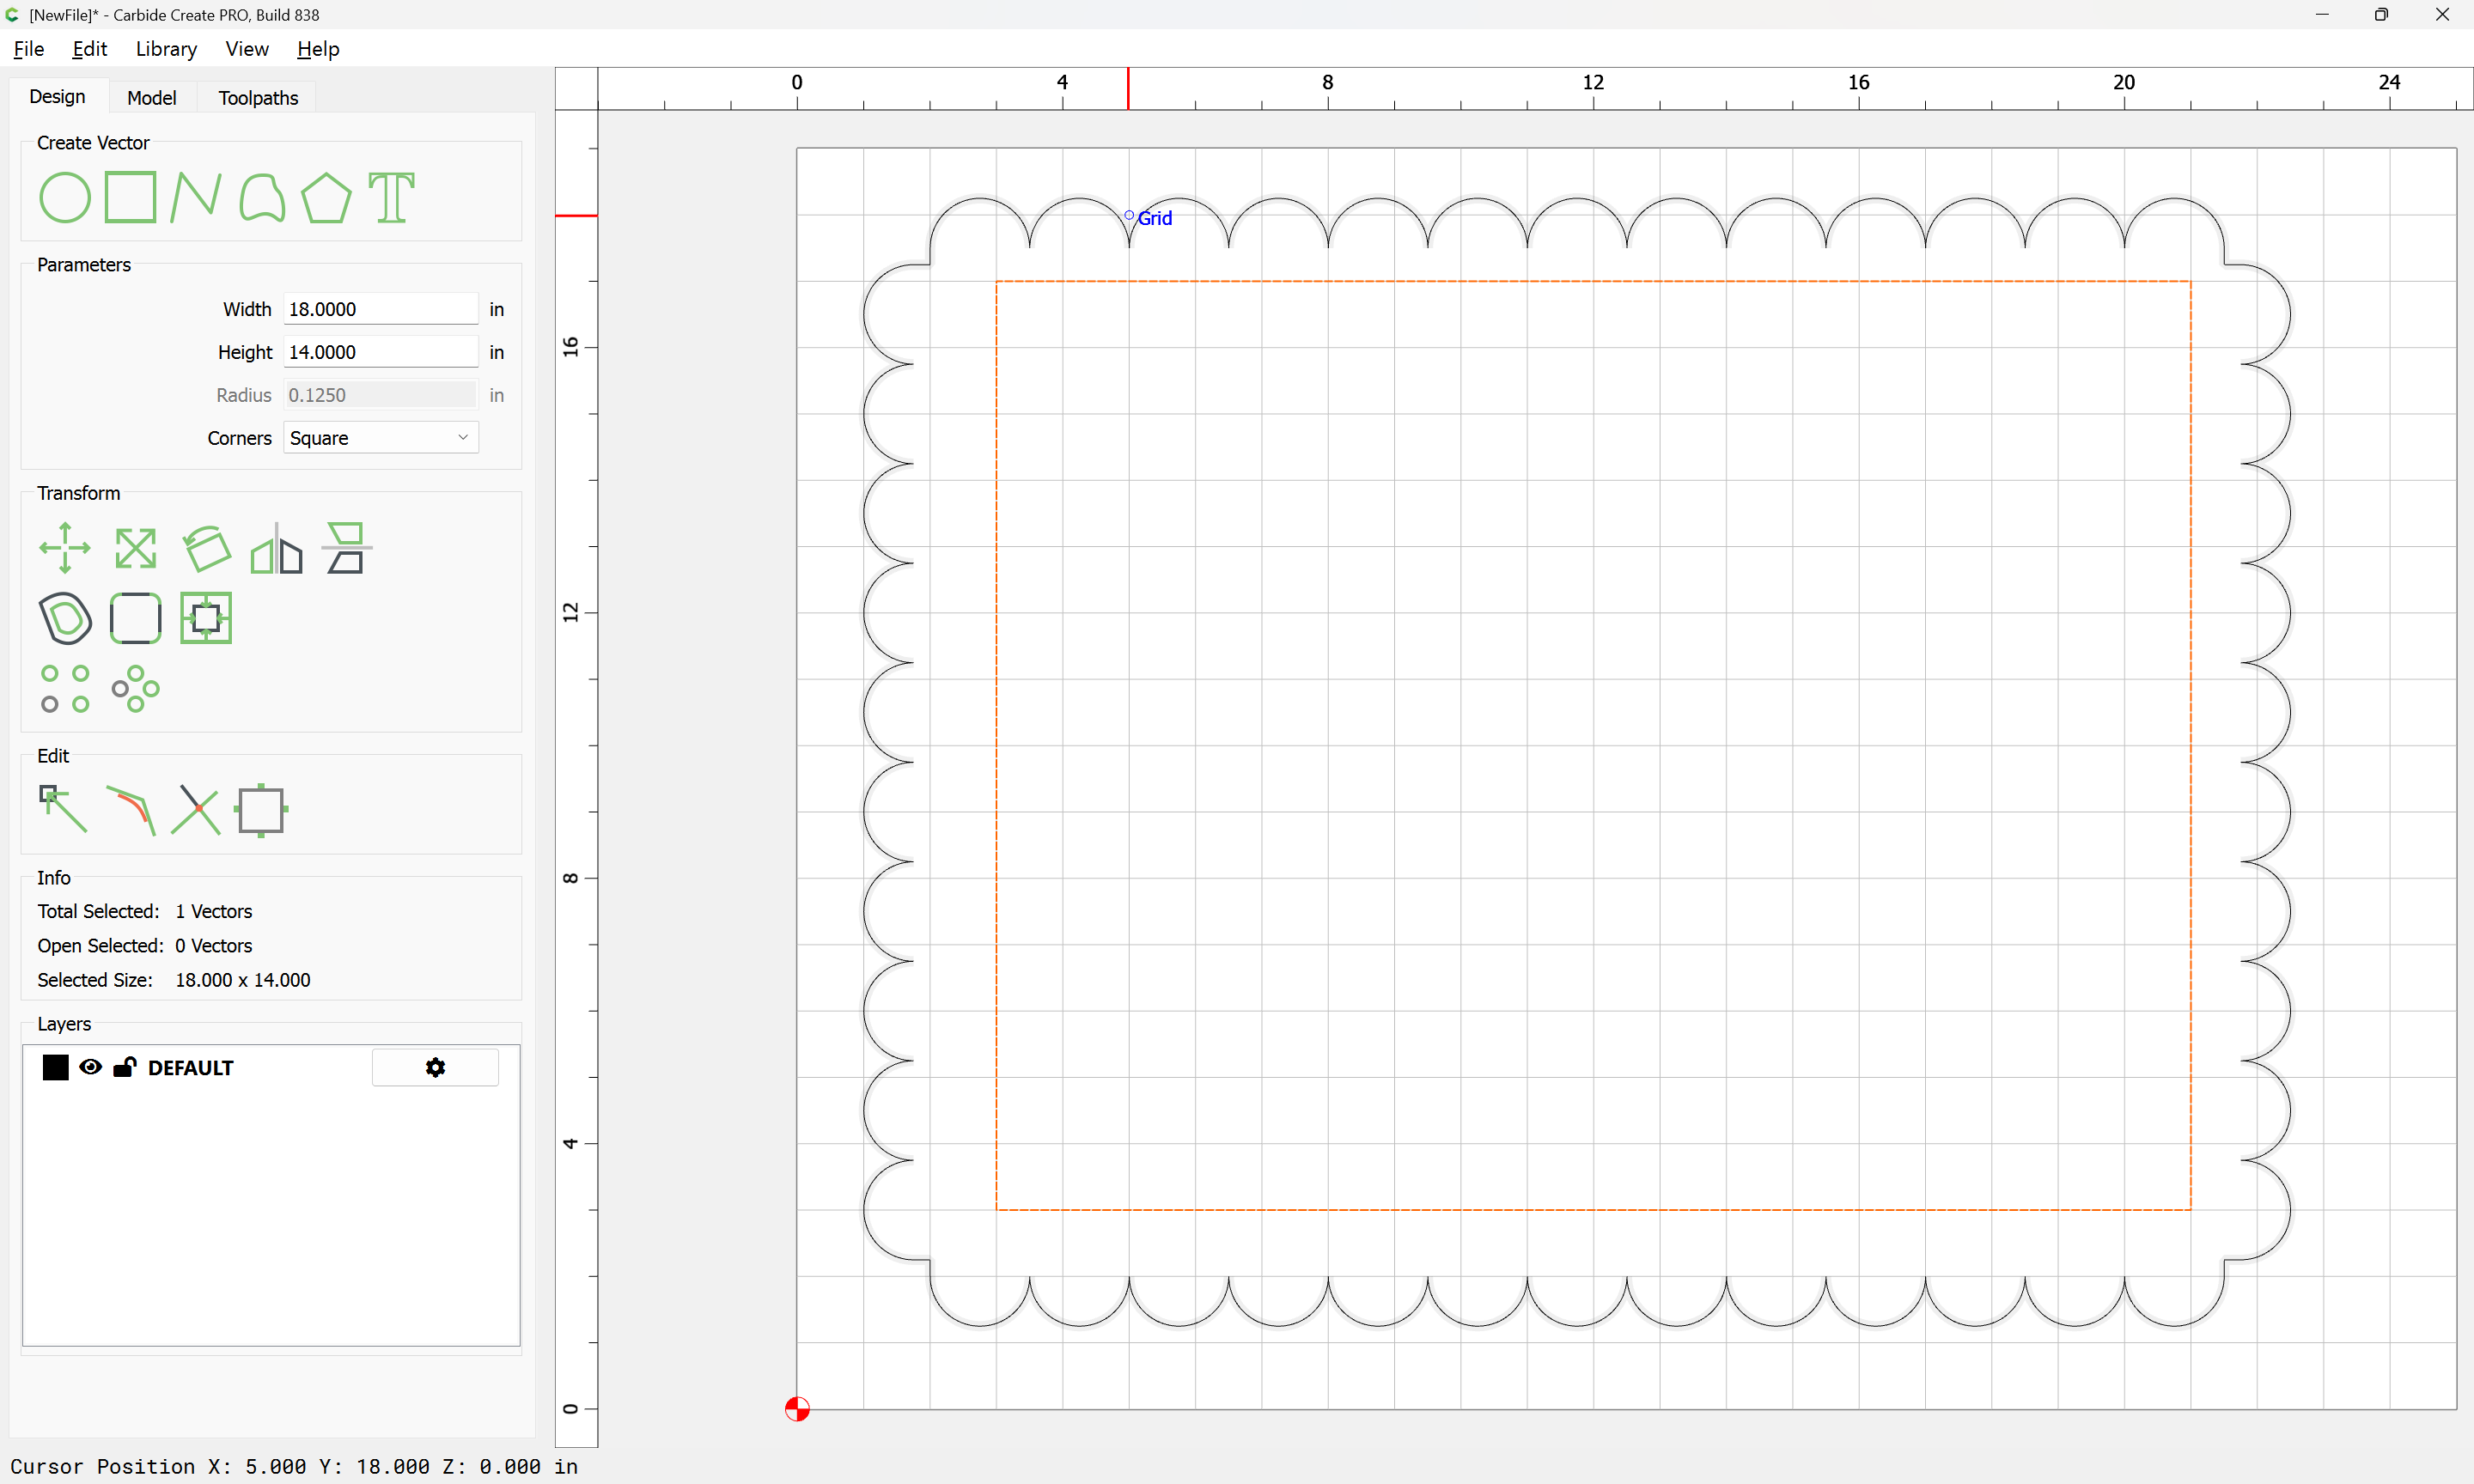Open the Offset Vector tool
The height and width of the screenshot is (1484, 2474).
pos(65,617)
